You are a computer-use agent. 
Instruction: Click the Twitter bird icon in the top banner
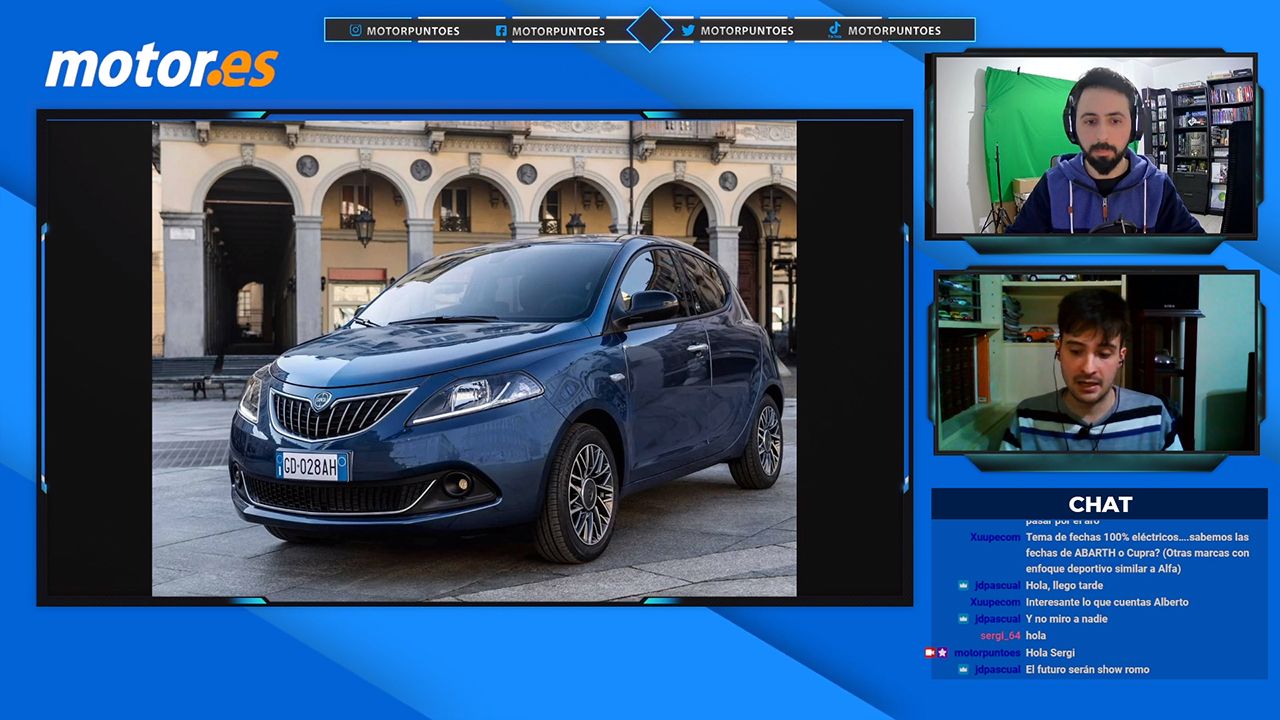(688, 30)
